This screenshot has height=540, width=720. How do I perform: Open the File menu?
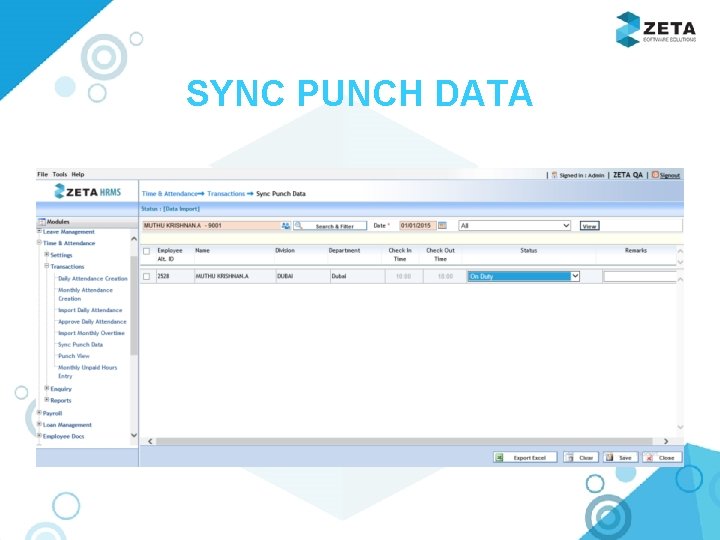click(43, 174)
